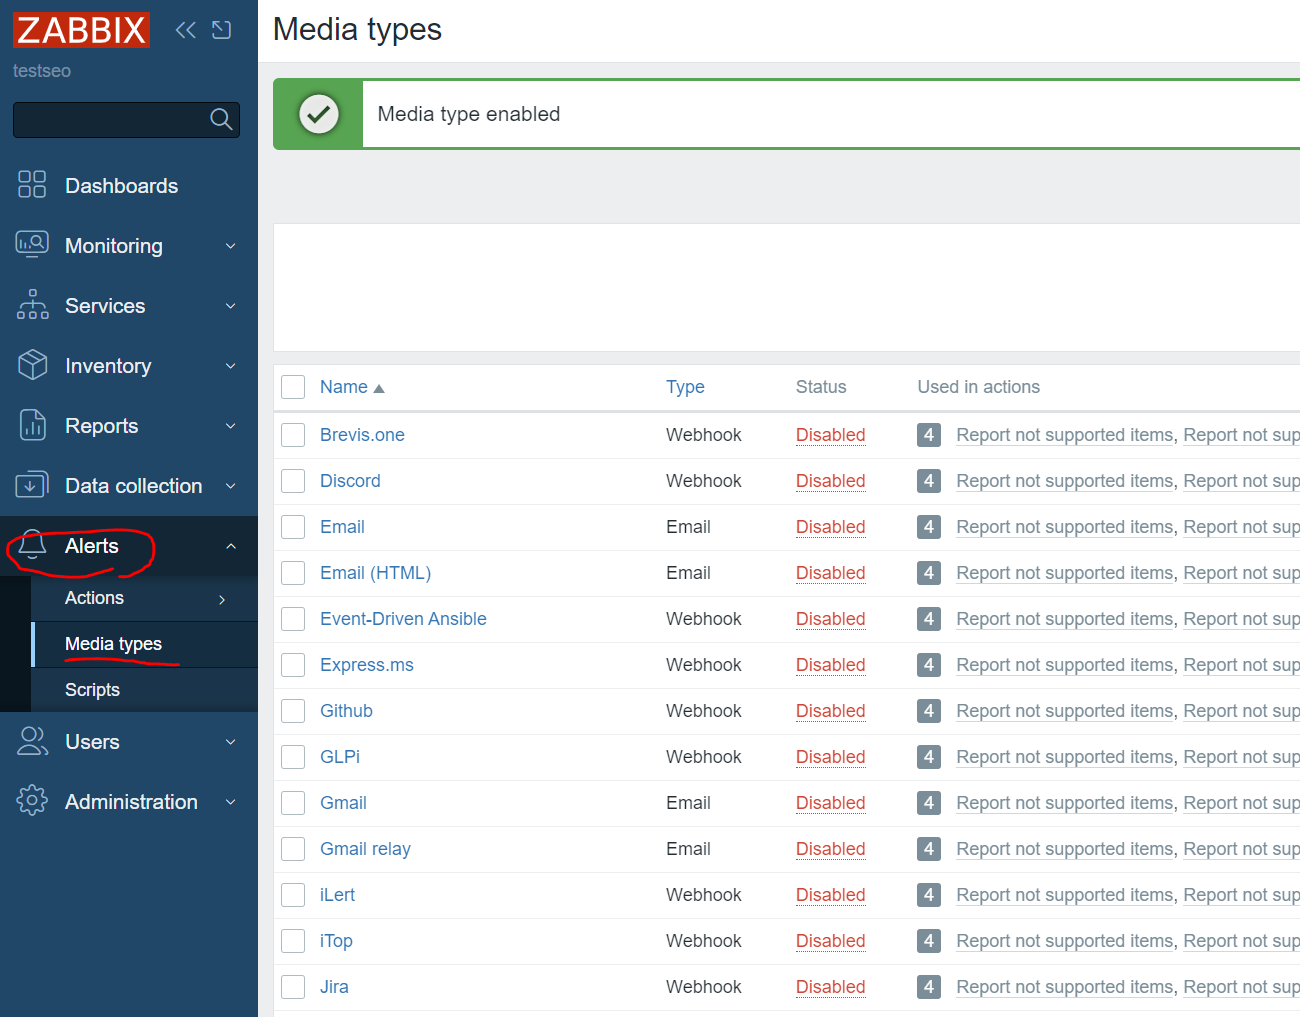Image resolution: width=1300 pixels, height=1017 pixels.
Task: Enable Gmail relay via its Disabled status
Action: [x=830, y=849]
